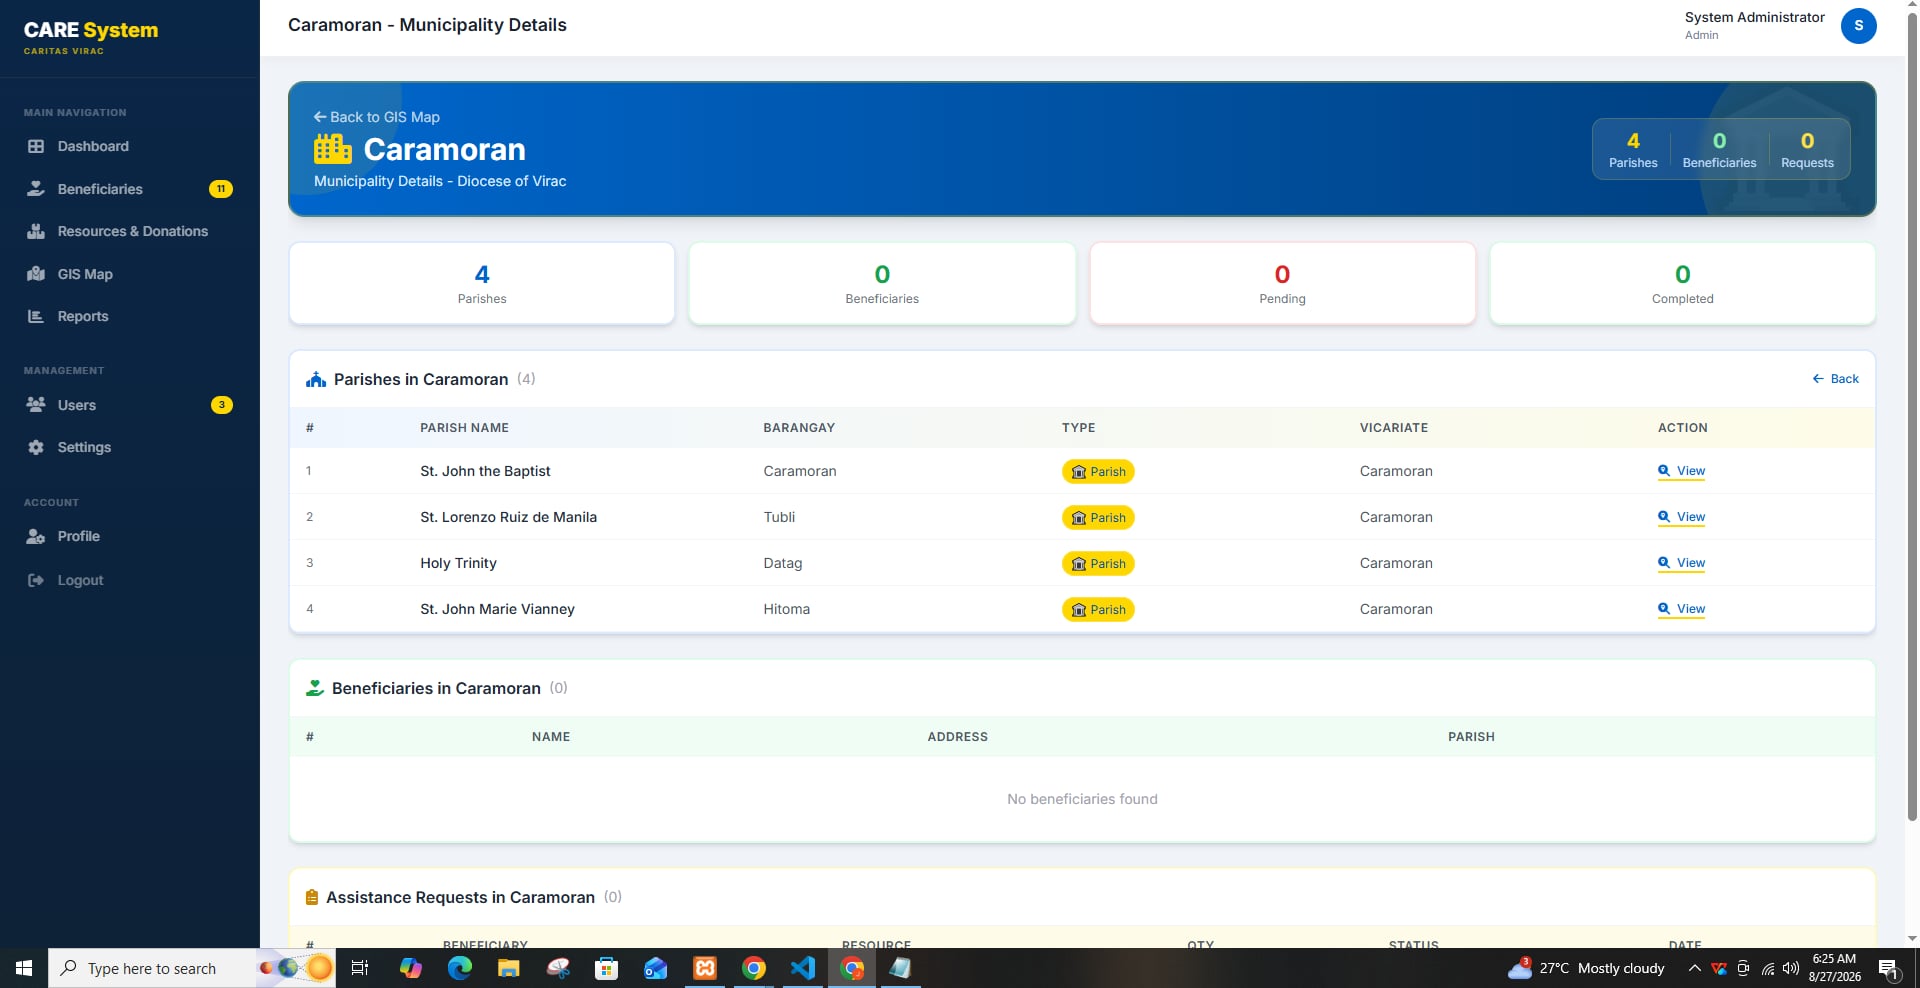Click the Pending stat card
Image resolution: width=1920 pixels, height=988 pixels.
click(x=1282, y=284)
